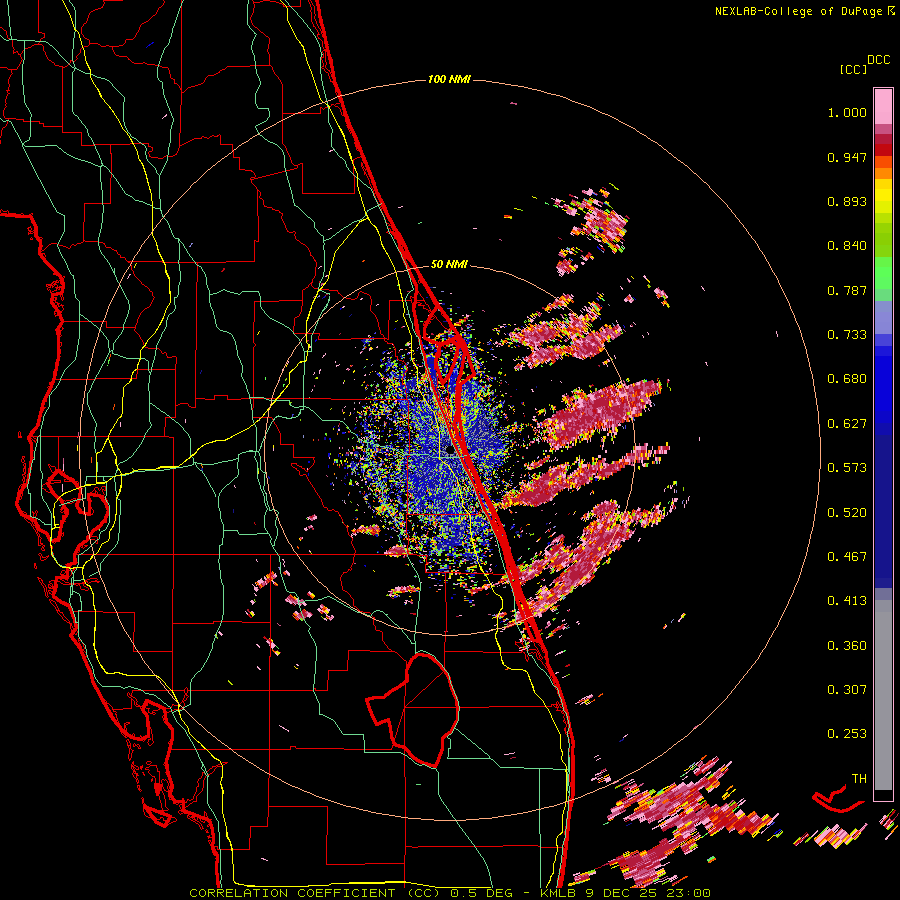
Task: Click the 0.840 scale value
Action: [x=847, y=246]
